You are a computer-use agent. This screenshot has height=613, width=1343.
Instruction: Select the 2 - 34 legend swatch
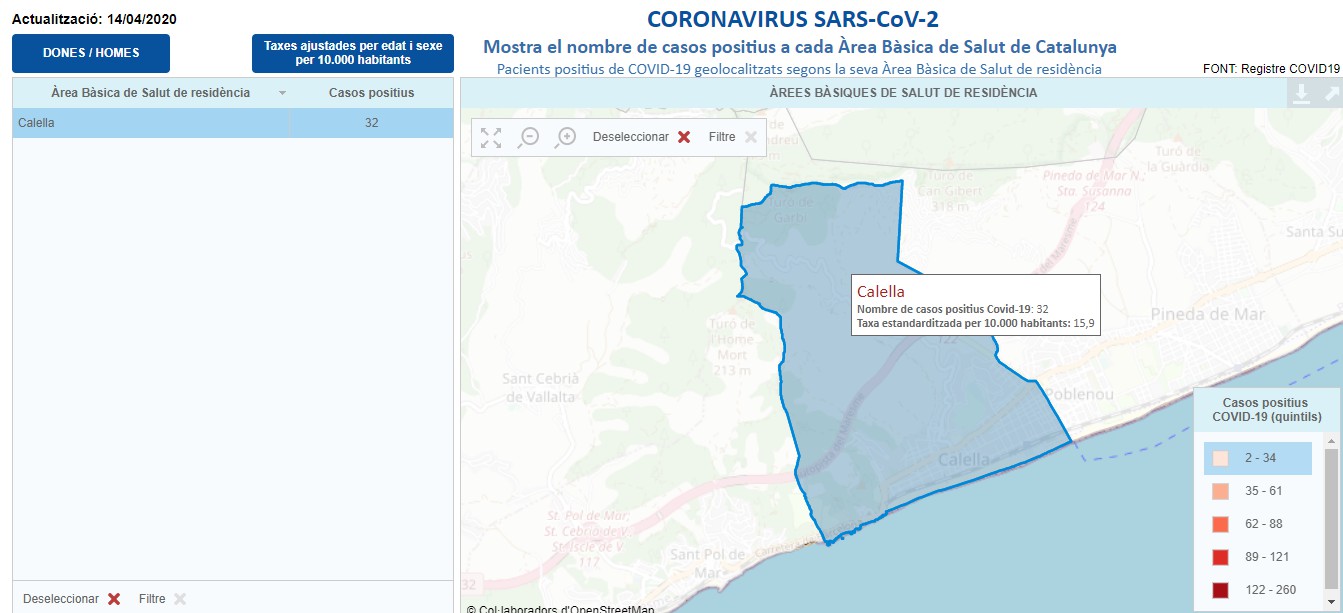pyautogui.click(x=1220, y=459)
